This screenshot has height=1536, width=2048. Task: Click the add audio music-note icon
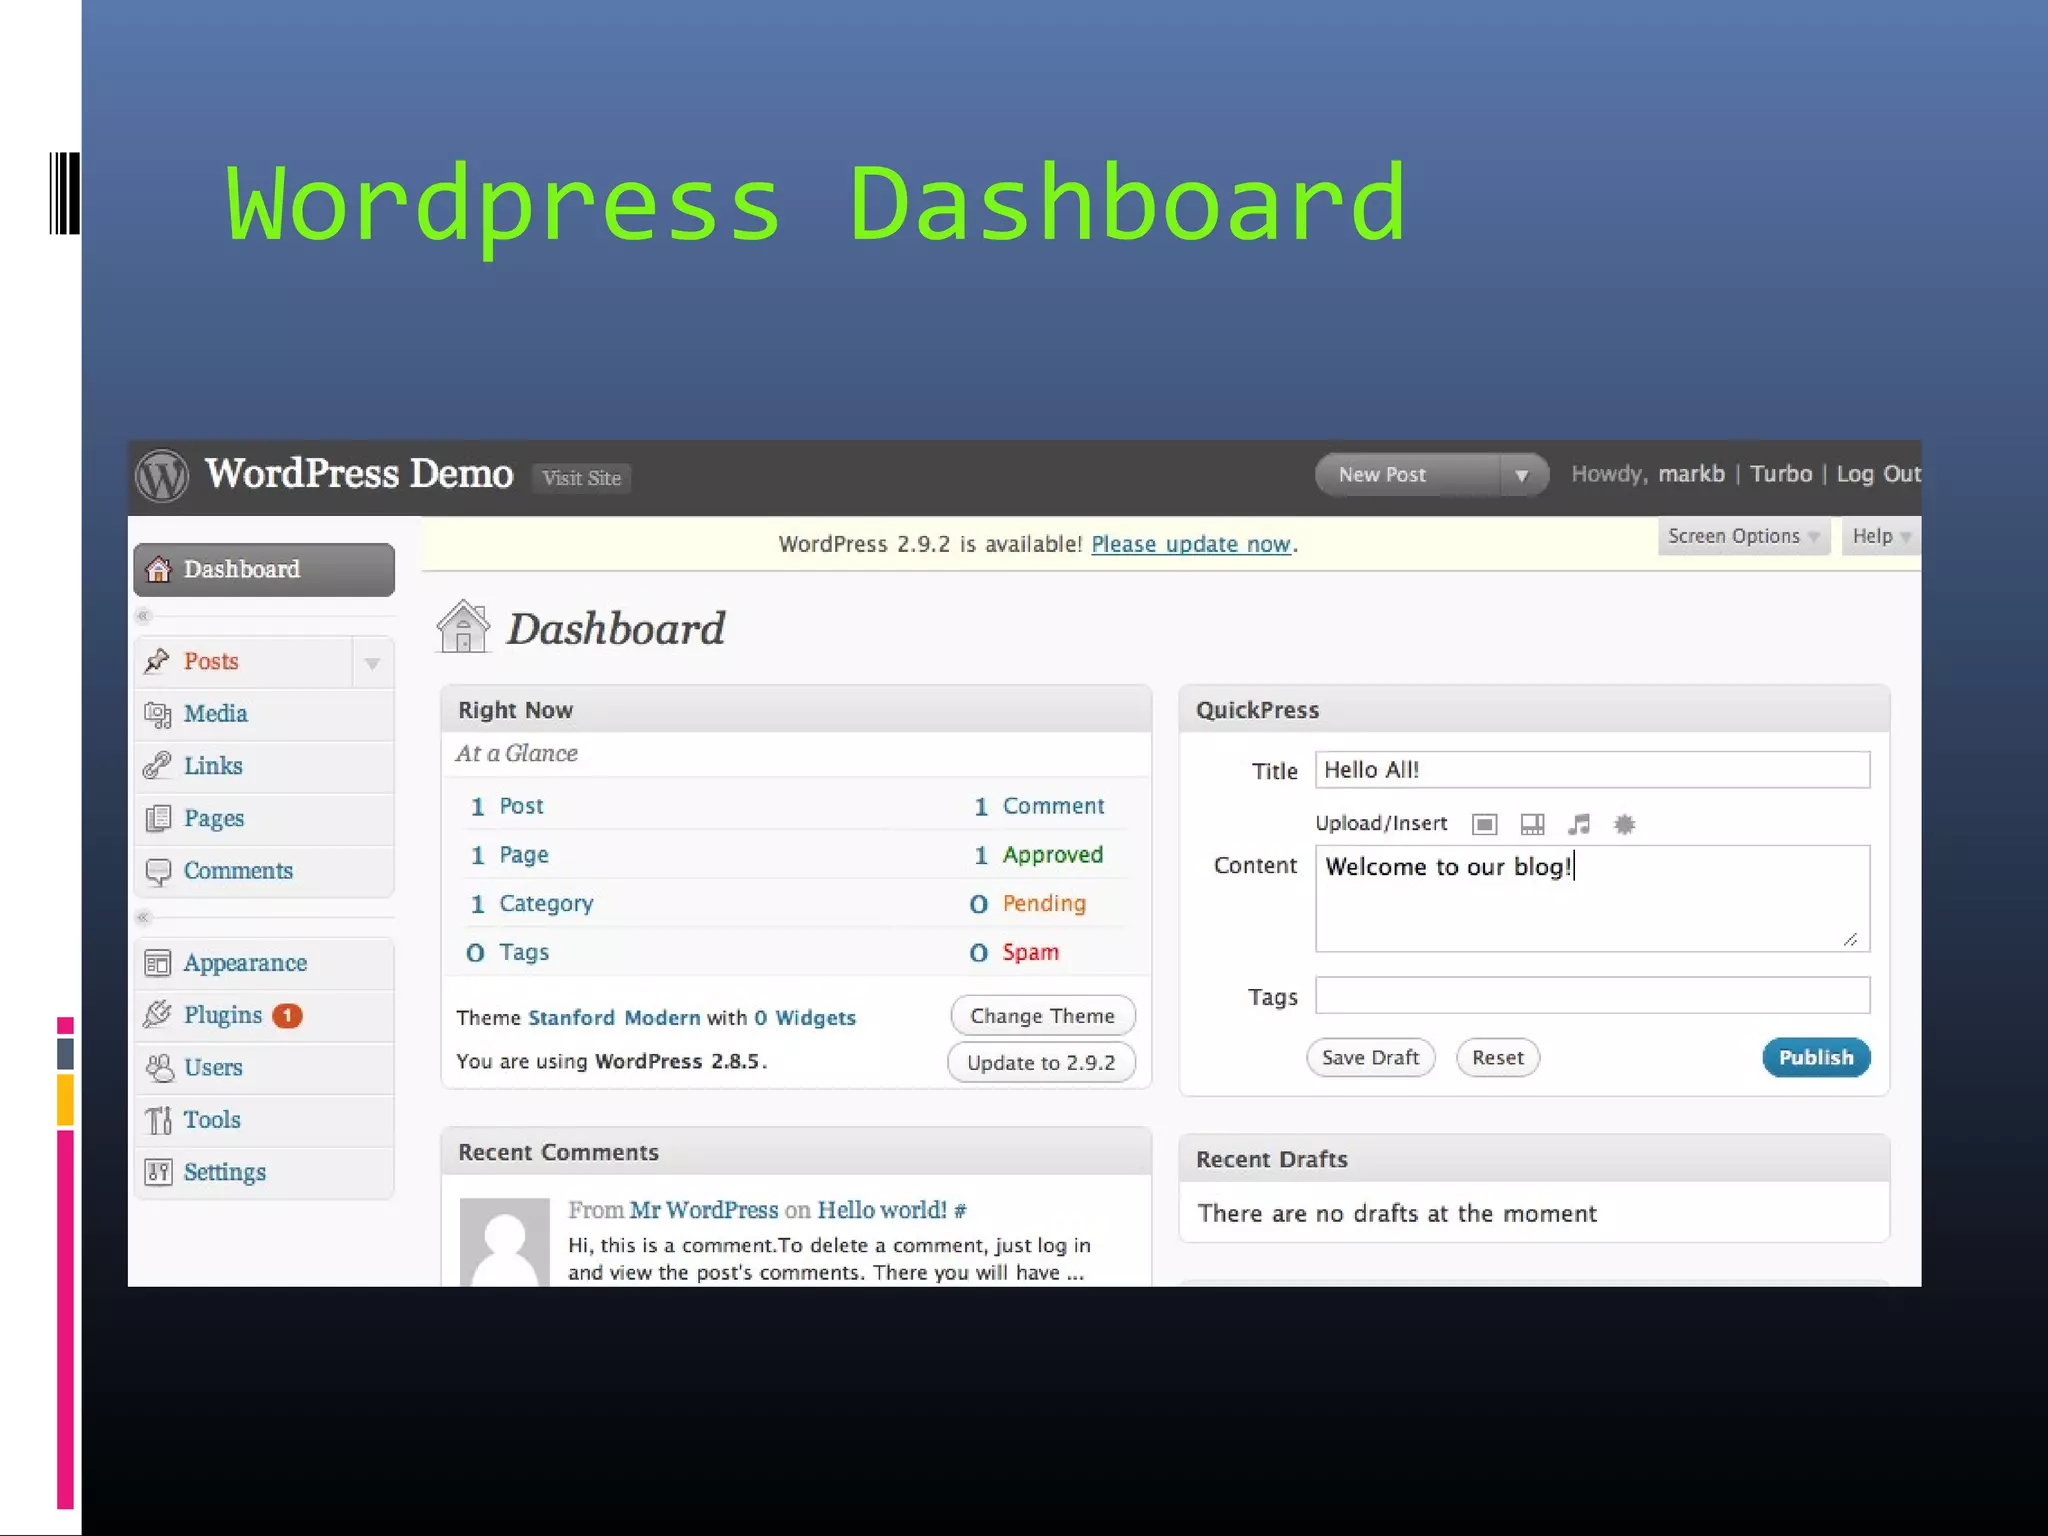(1579, 824)
